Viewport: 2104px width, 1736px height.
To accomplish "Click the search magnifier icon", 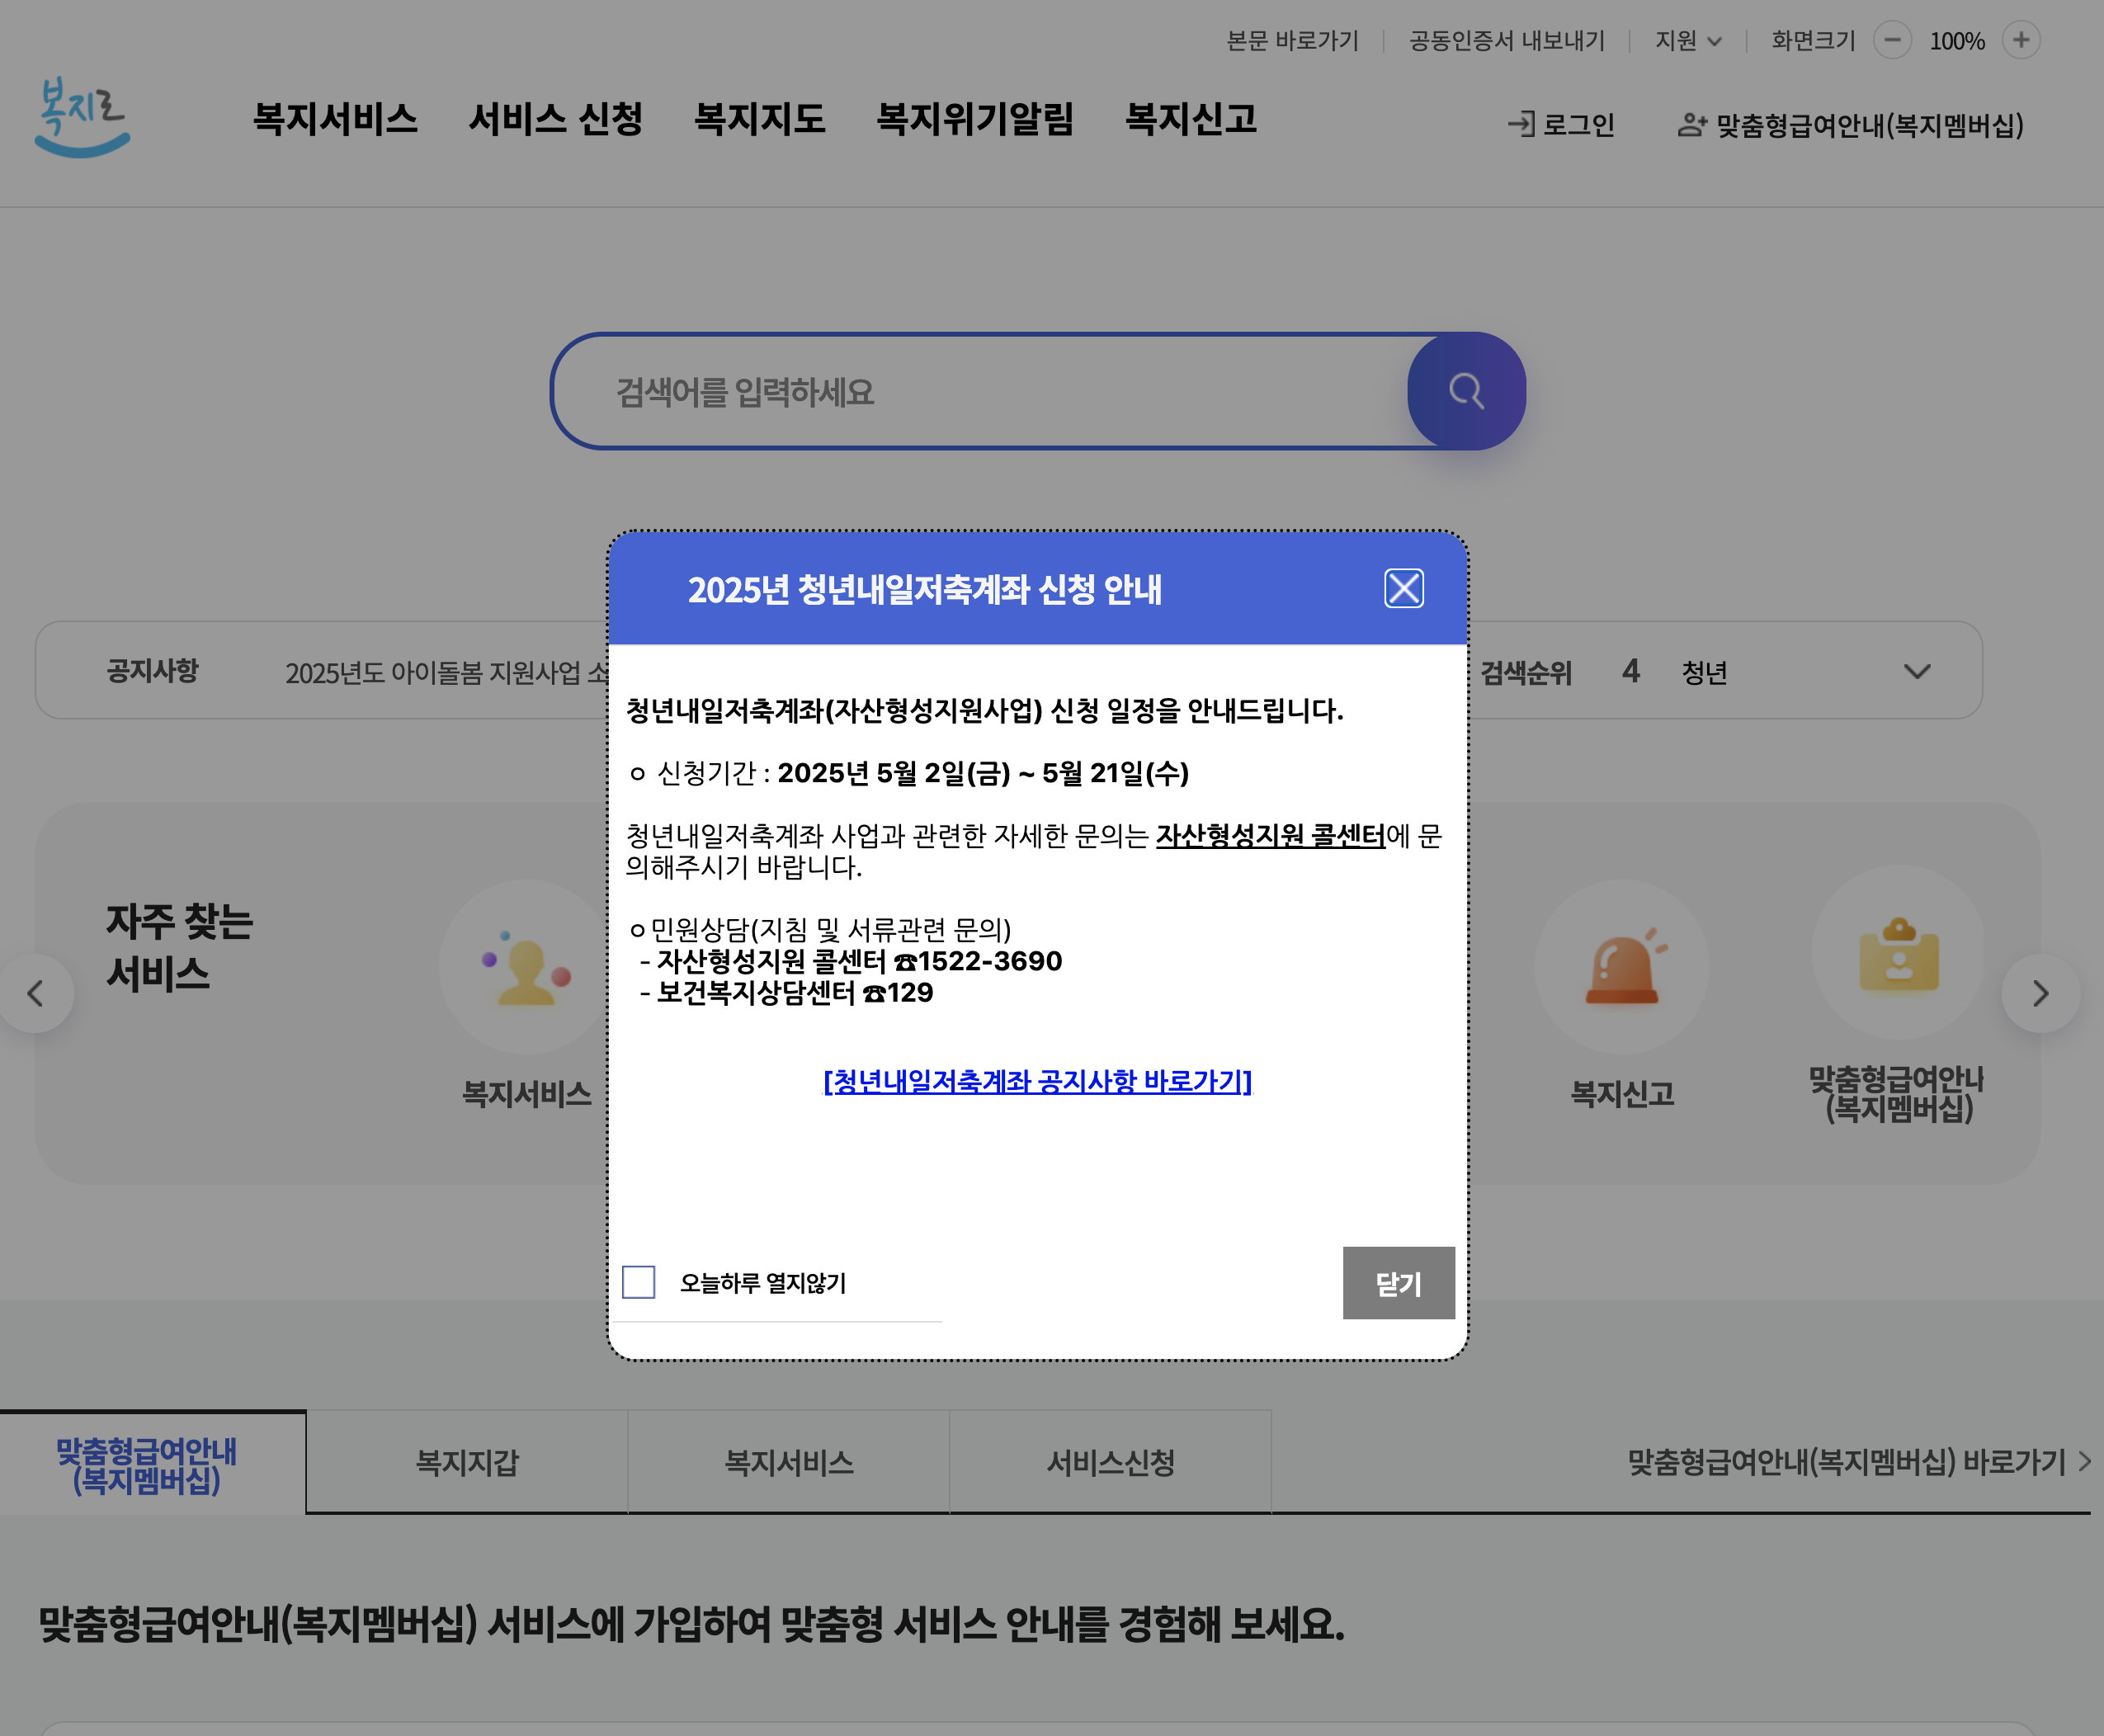I will [x=1465, y=391].
